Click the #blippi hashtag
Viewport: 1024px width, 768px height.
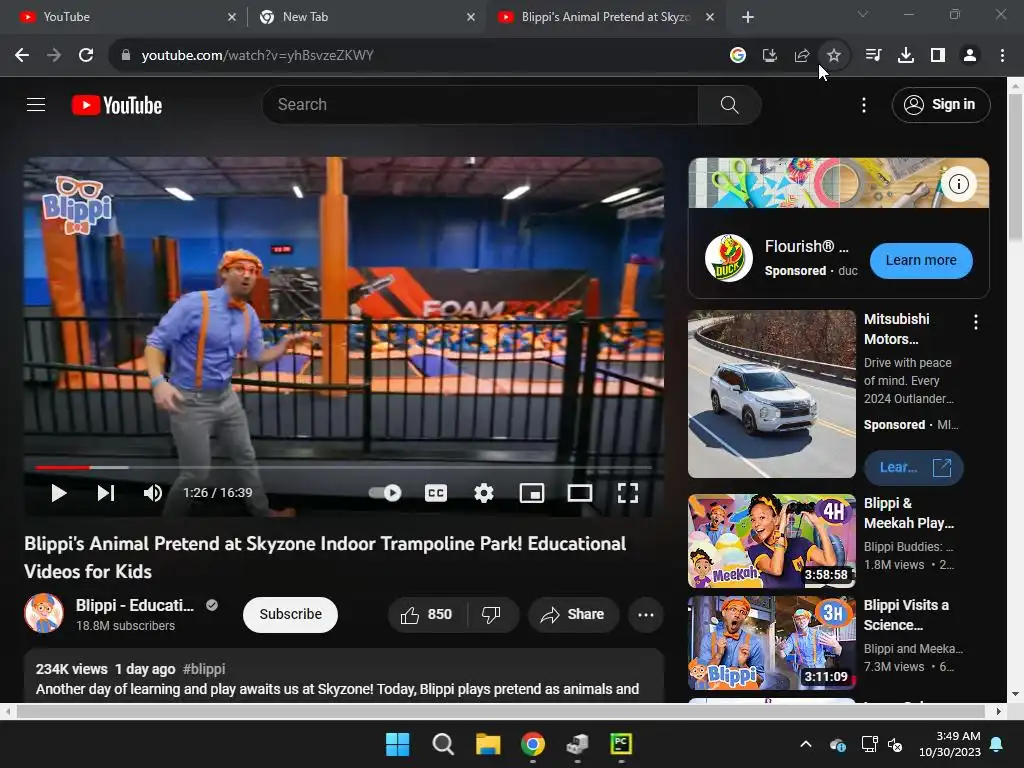coord(204,669)
